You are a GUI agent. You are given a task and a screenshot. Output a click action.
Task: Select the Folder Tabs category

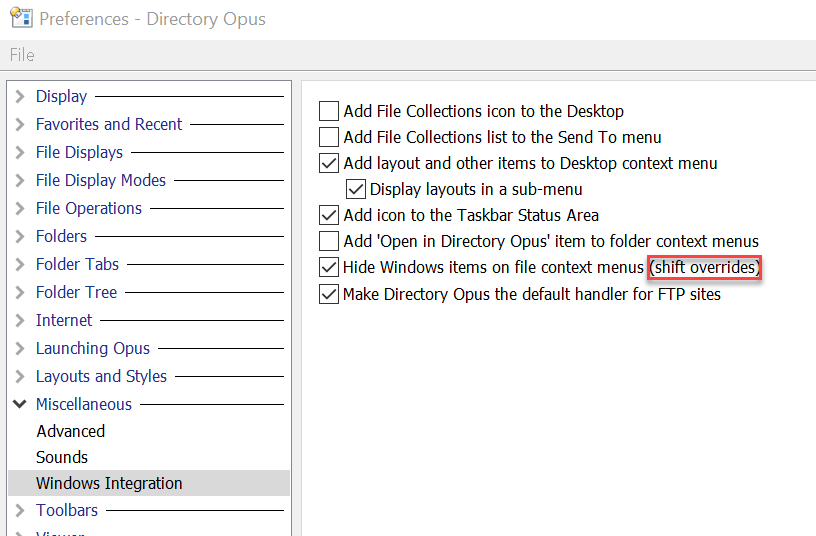click(x=77, y=264)
